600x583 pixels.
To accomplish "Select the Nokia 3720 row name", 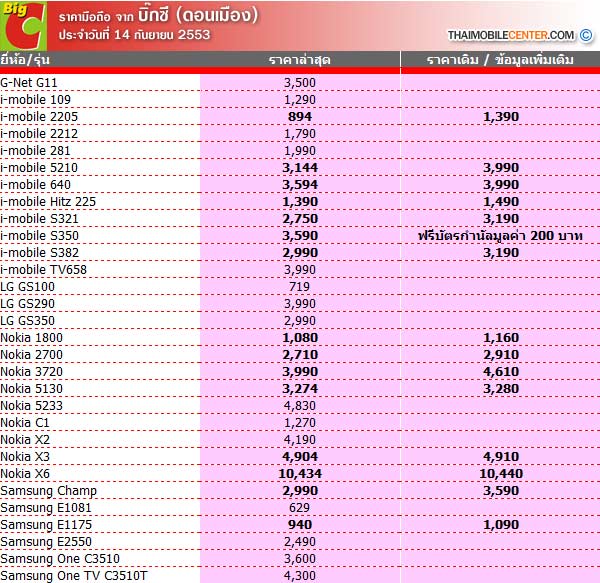I will pos(31,372).
